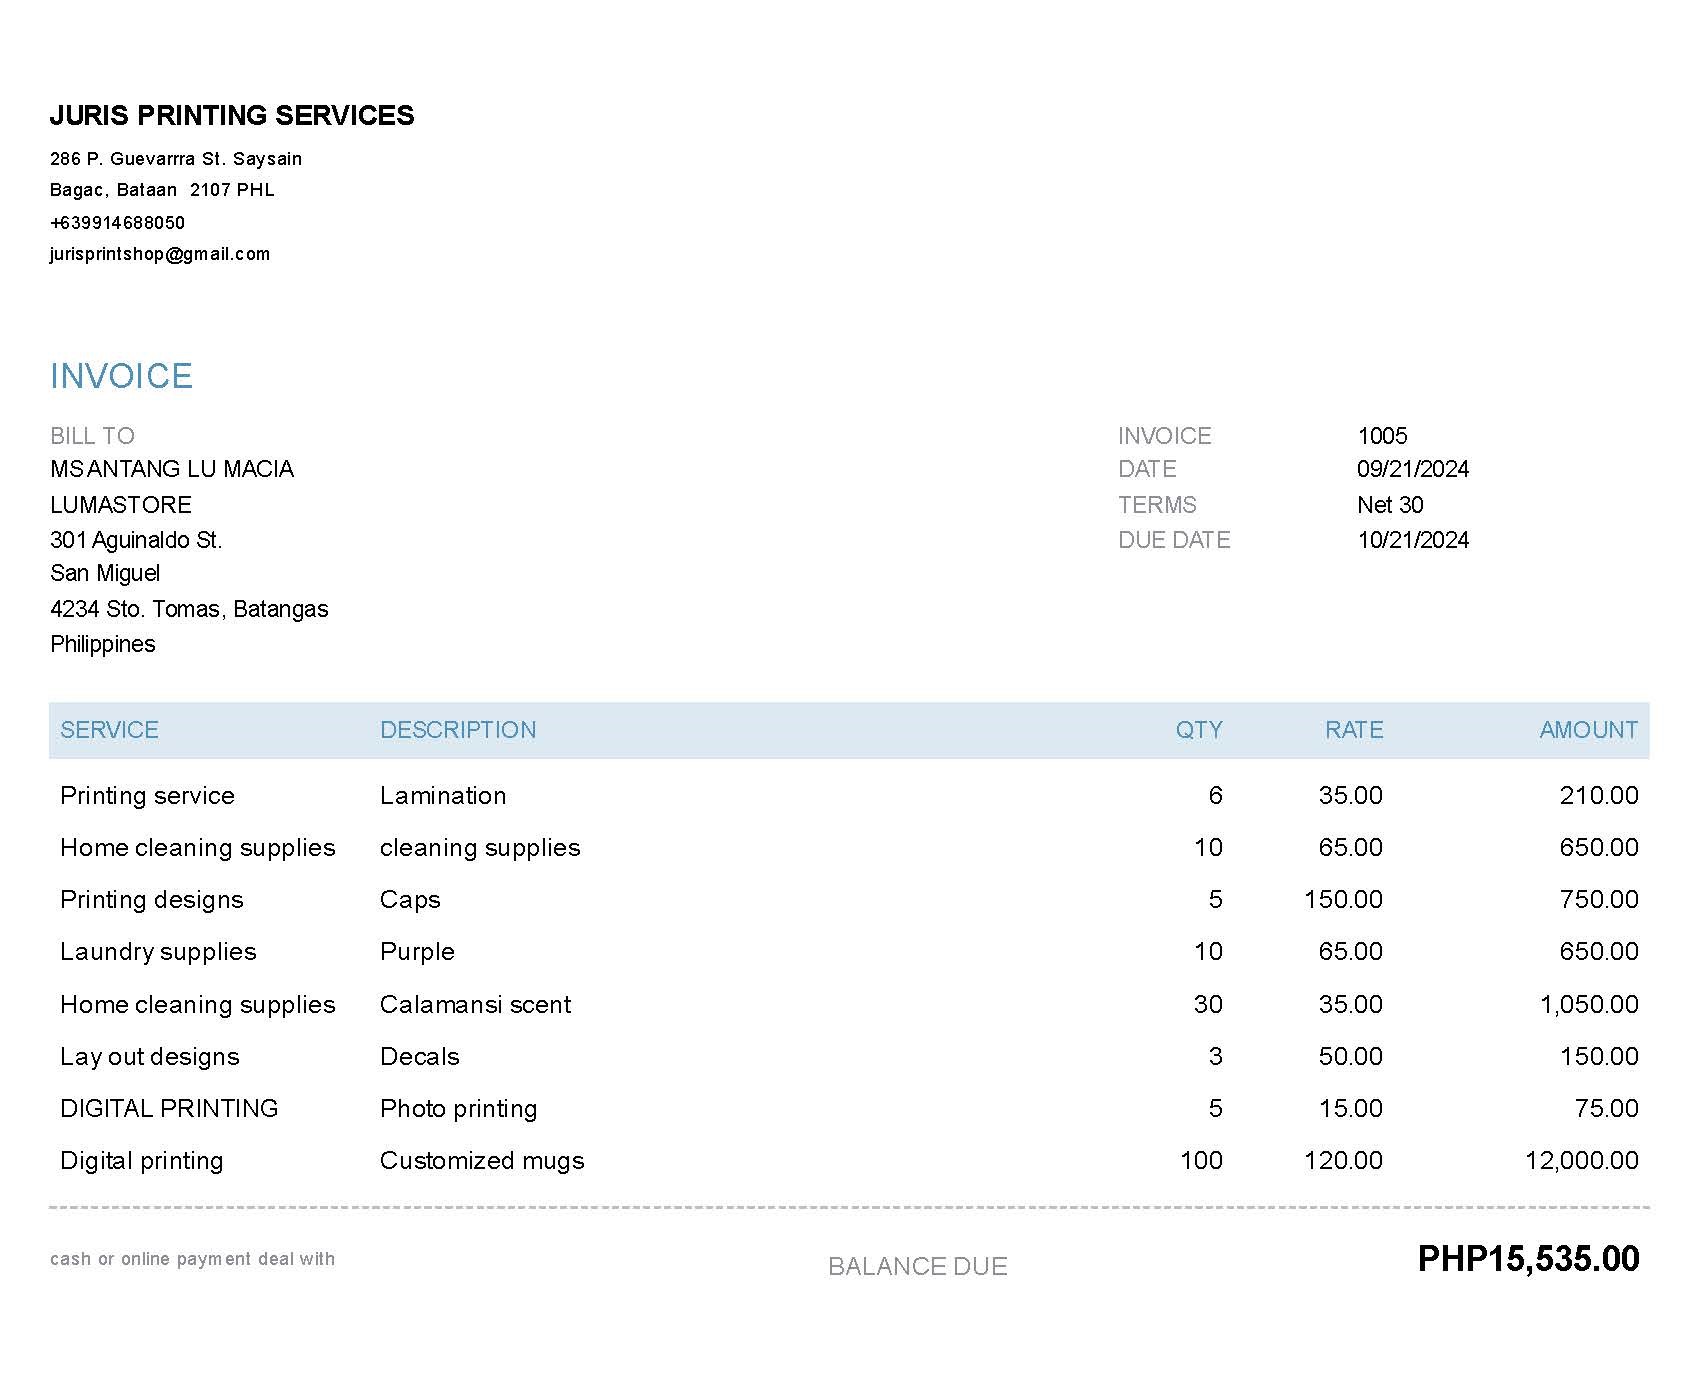The image size is (1700, 1396).
Task: Select the Customized mugs line item
Action: (482, 1161)
